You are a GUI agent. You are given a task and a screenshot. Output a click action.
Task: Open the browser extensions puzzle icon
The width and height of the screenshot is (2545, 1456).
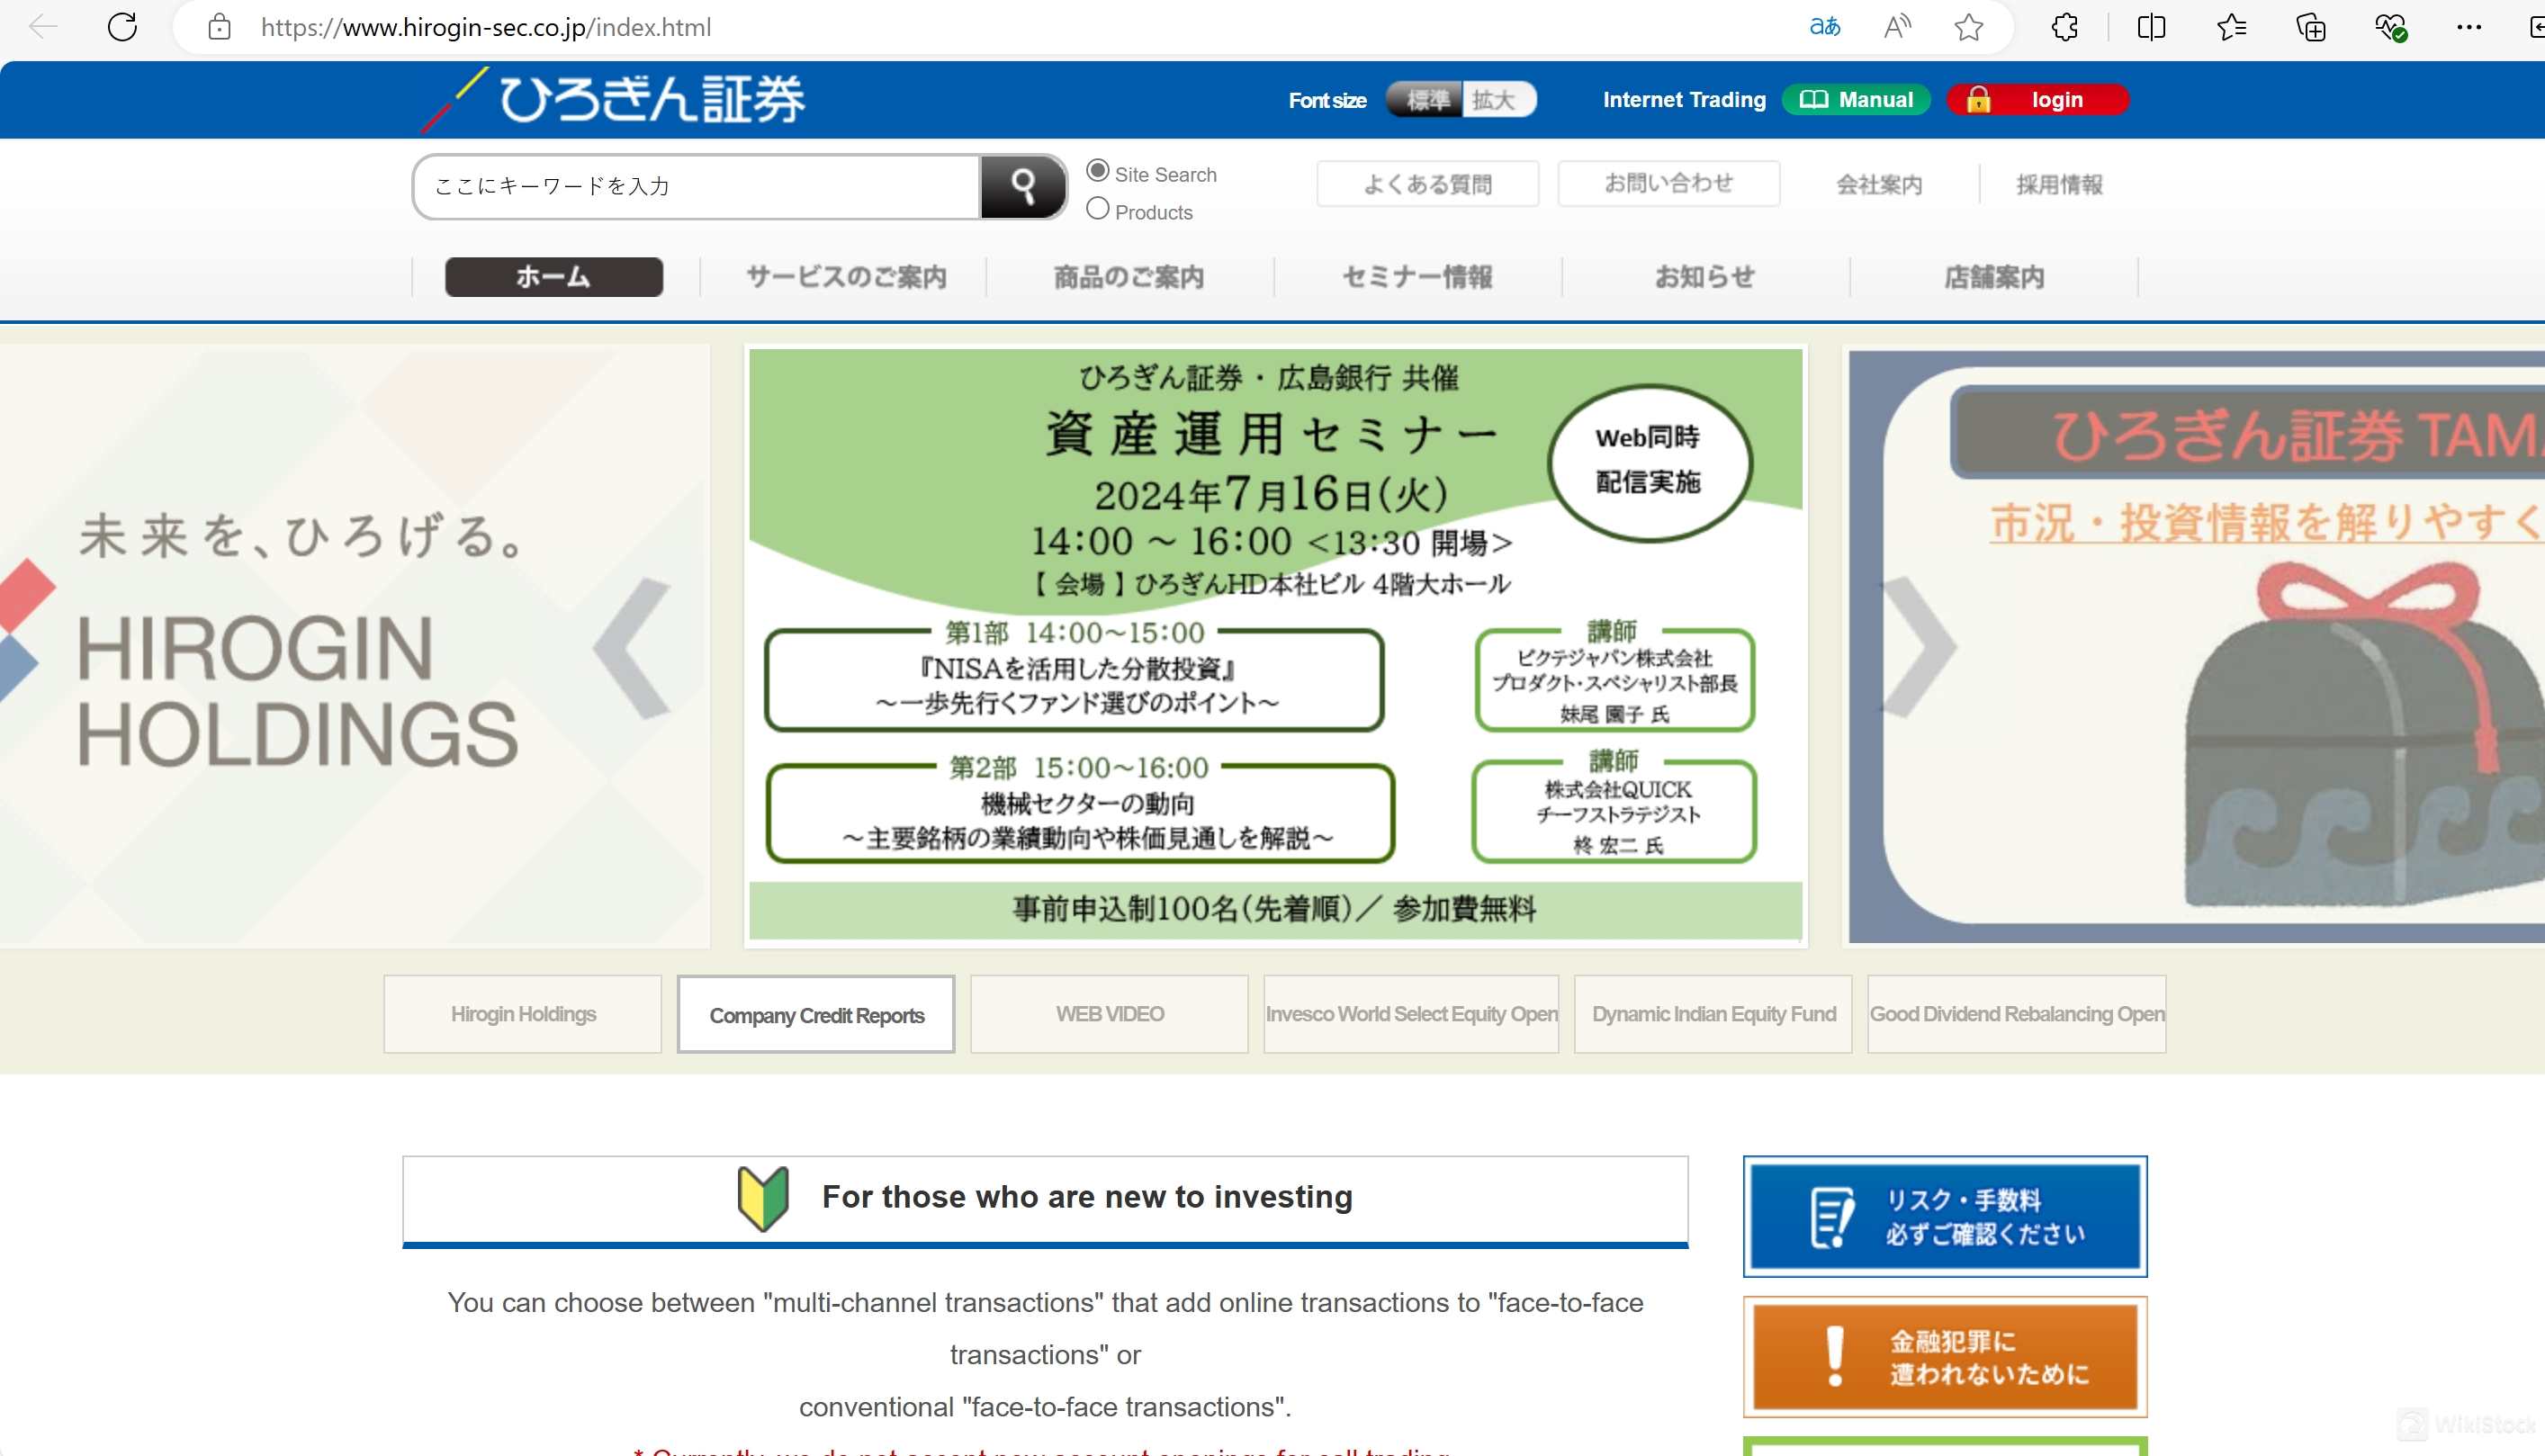pyautogui.click(x=2064, y=27)
